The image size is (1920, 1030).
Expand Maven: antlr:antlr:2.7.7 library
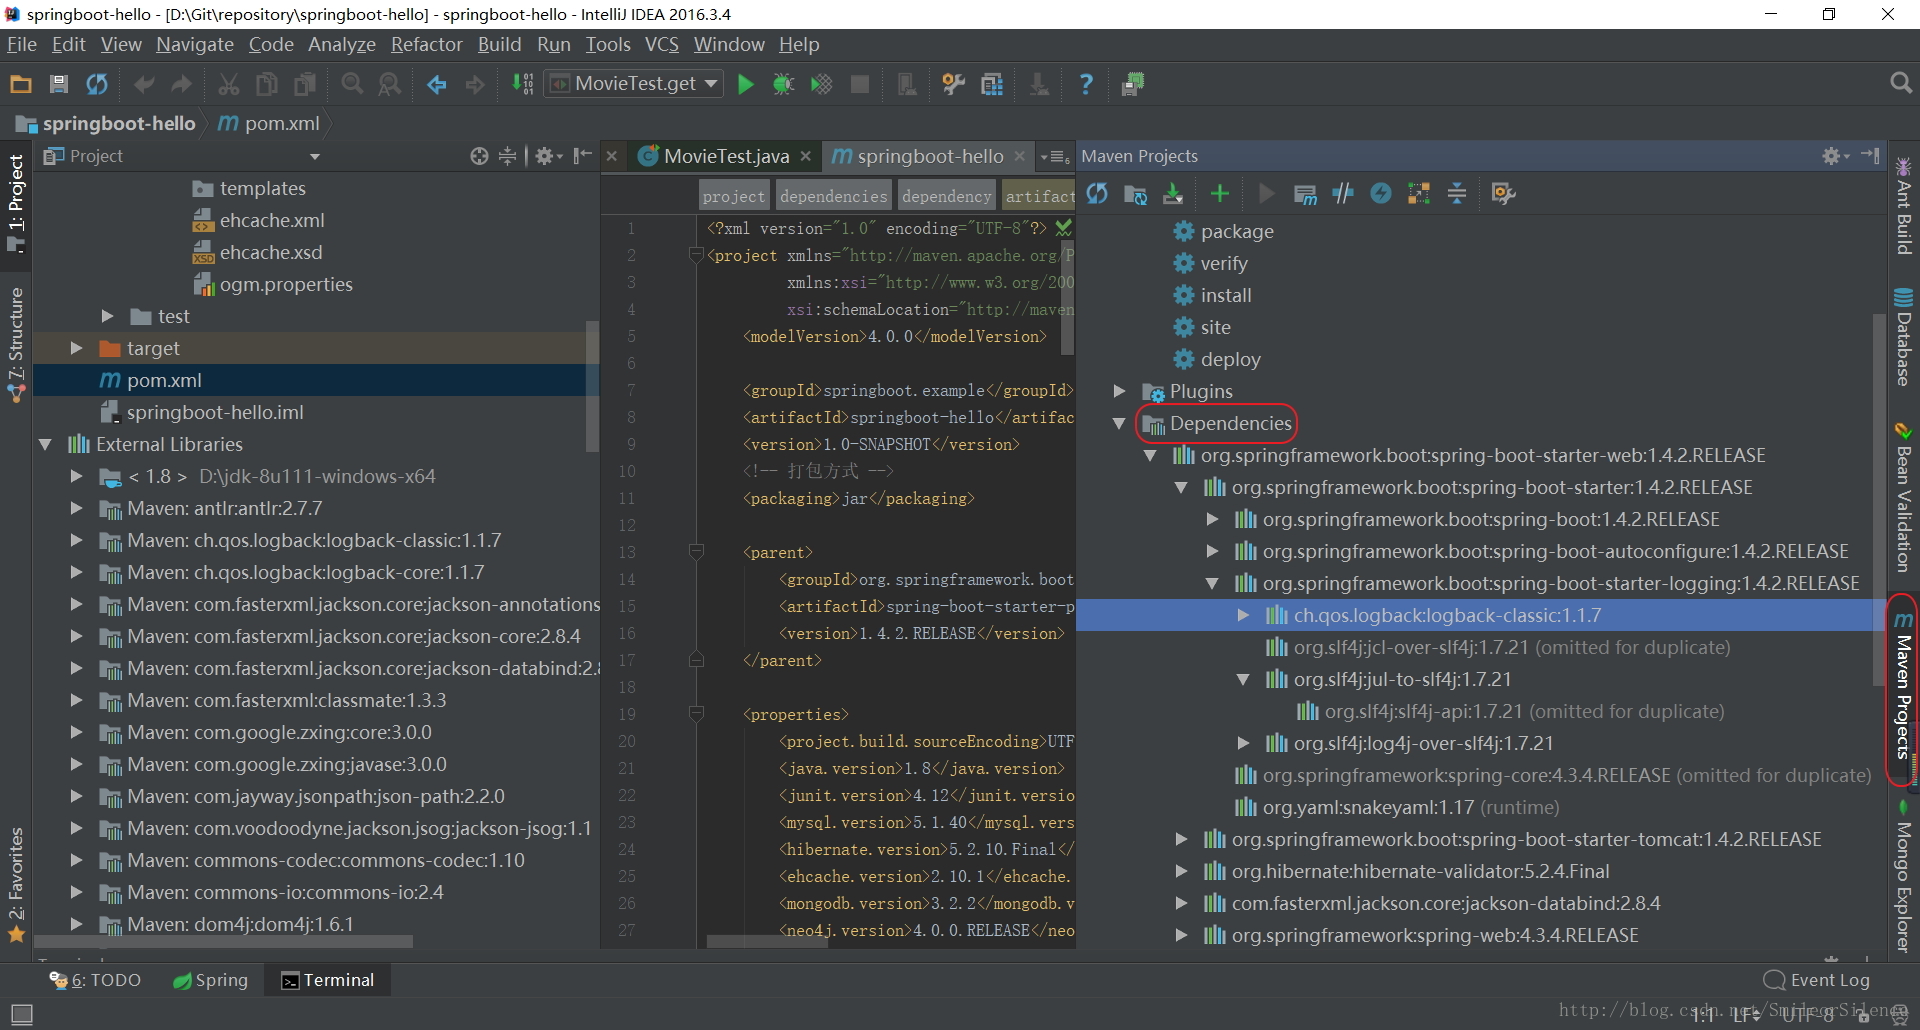[76, 508]
